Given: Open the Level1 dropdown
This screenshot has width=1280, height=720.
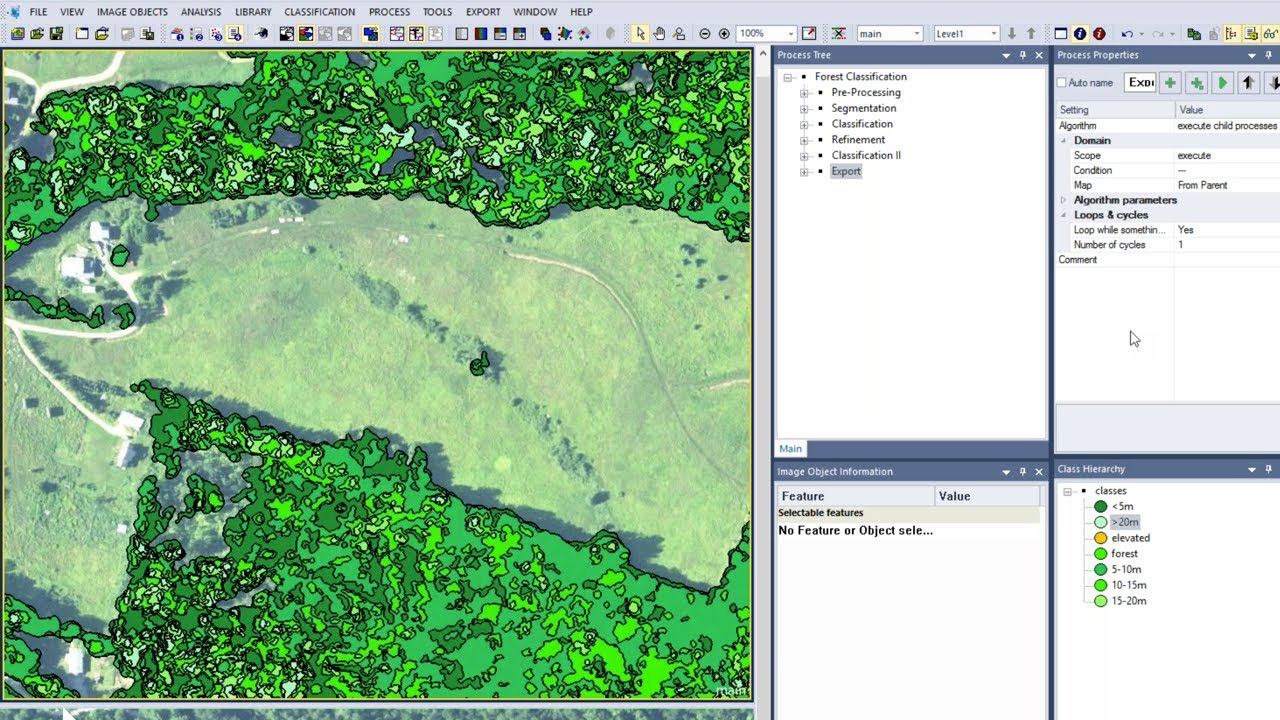Looking at the screenshot, I should click(x=993, y=34).
